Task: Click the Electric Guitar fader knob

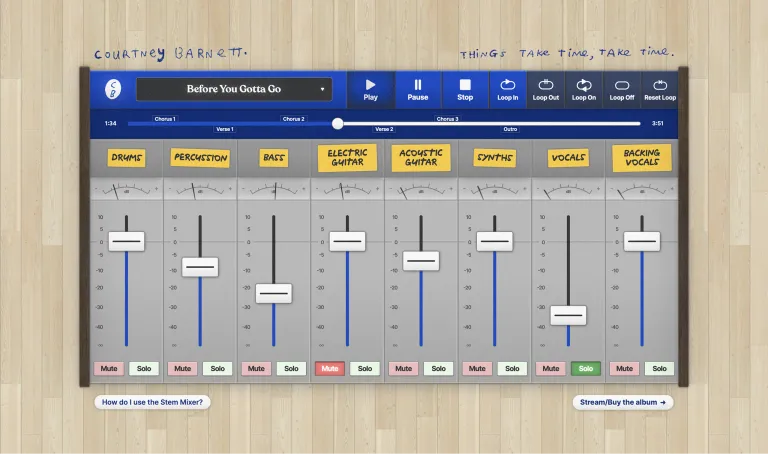Action: pyautogui.click(x=347, y=241)
